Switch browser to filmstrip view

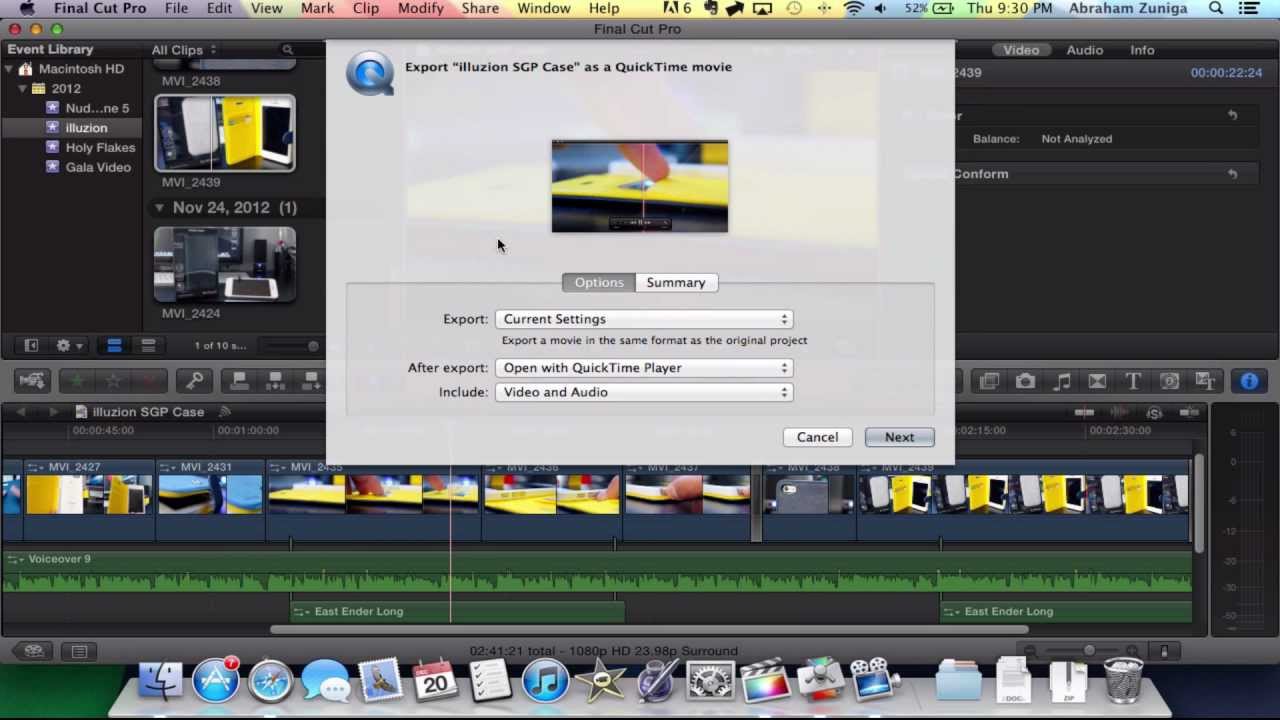(114, 346)
